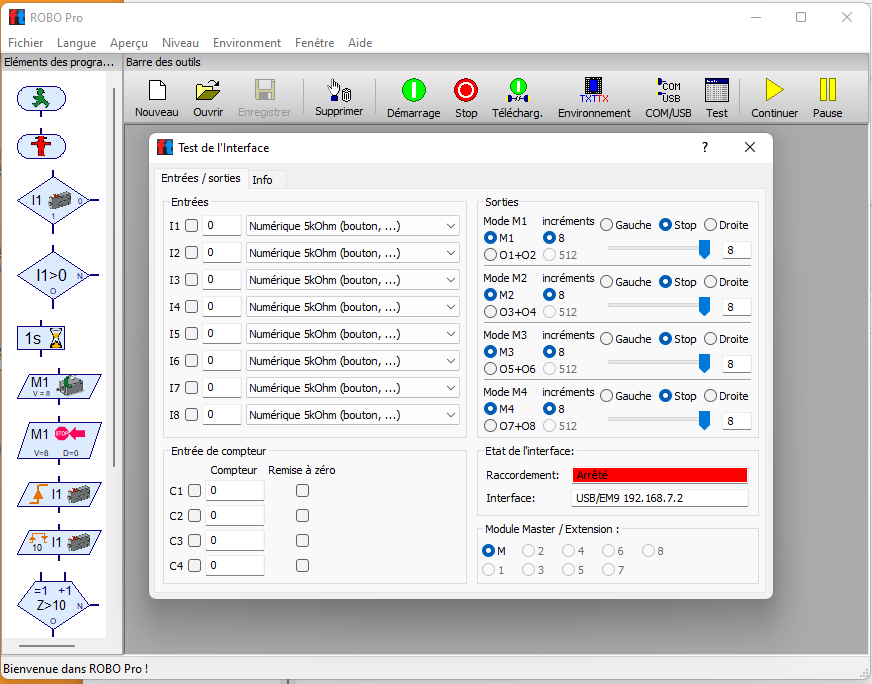Open the Niveau menu
This screenshot has width=872, height=684.
(180, 43)
